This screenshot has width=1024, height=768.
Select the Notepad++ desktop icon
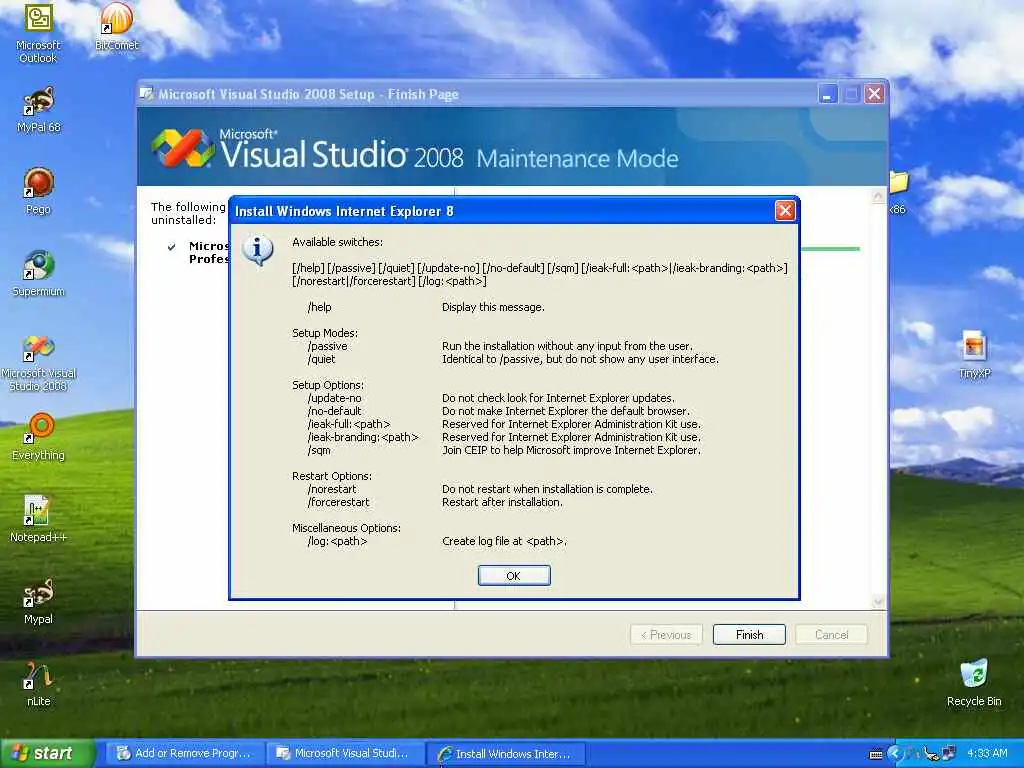[x=39, y=519]
